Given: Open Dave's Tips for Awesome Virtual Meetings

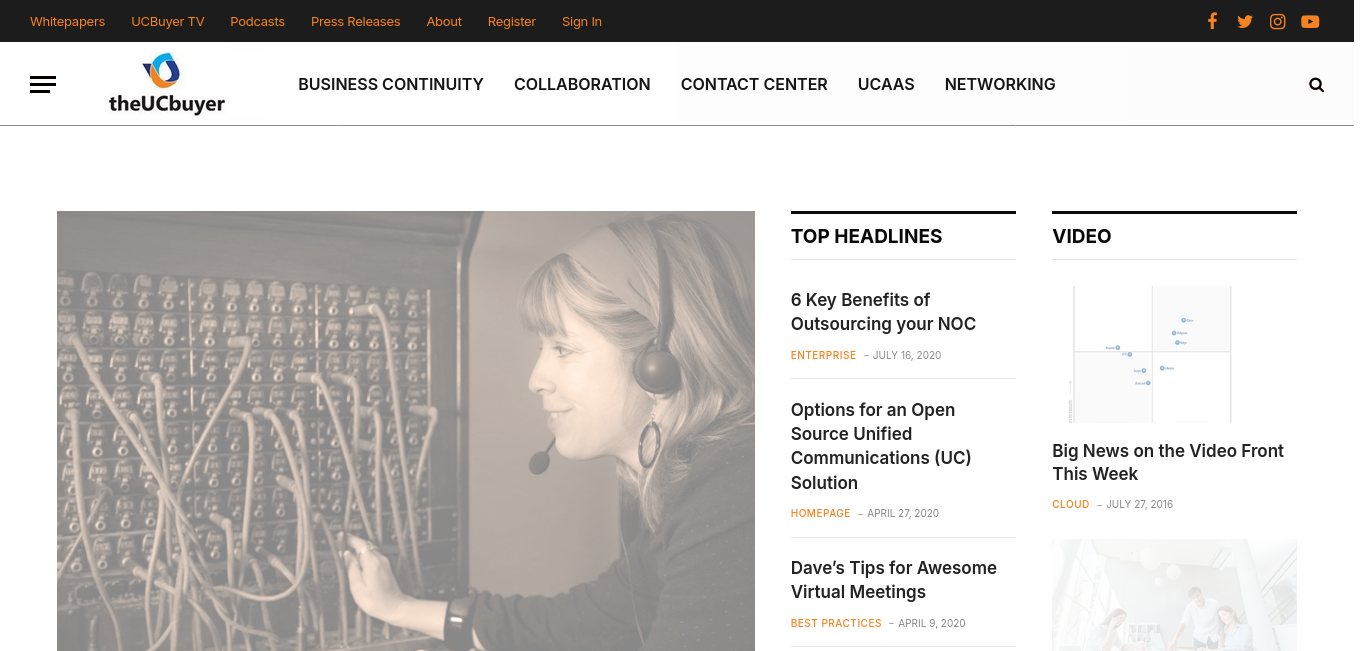Looking at the screenshot, I should click(894, 580).
